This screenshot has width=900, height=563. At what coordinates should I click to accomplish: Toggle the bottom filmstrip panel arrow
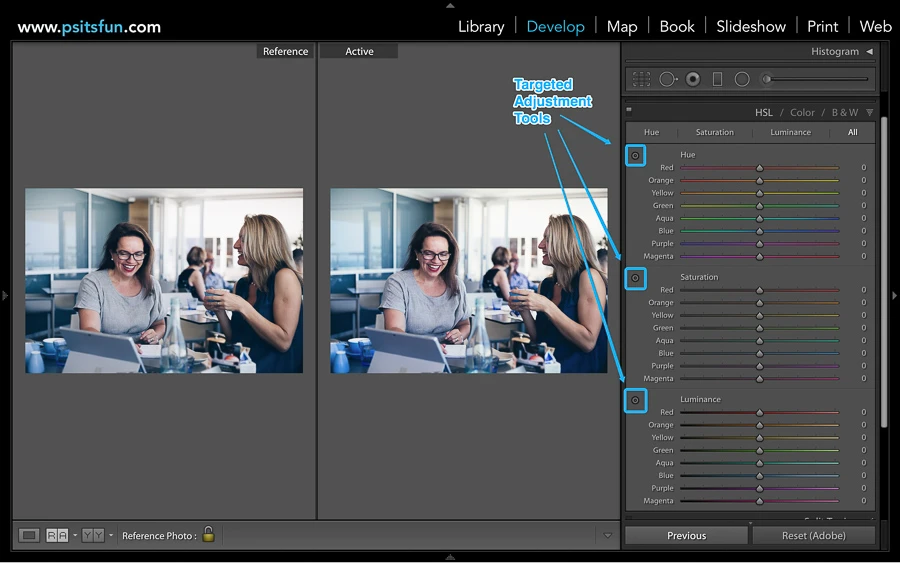pyautogui.click(x=450, y=557)
